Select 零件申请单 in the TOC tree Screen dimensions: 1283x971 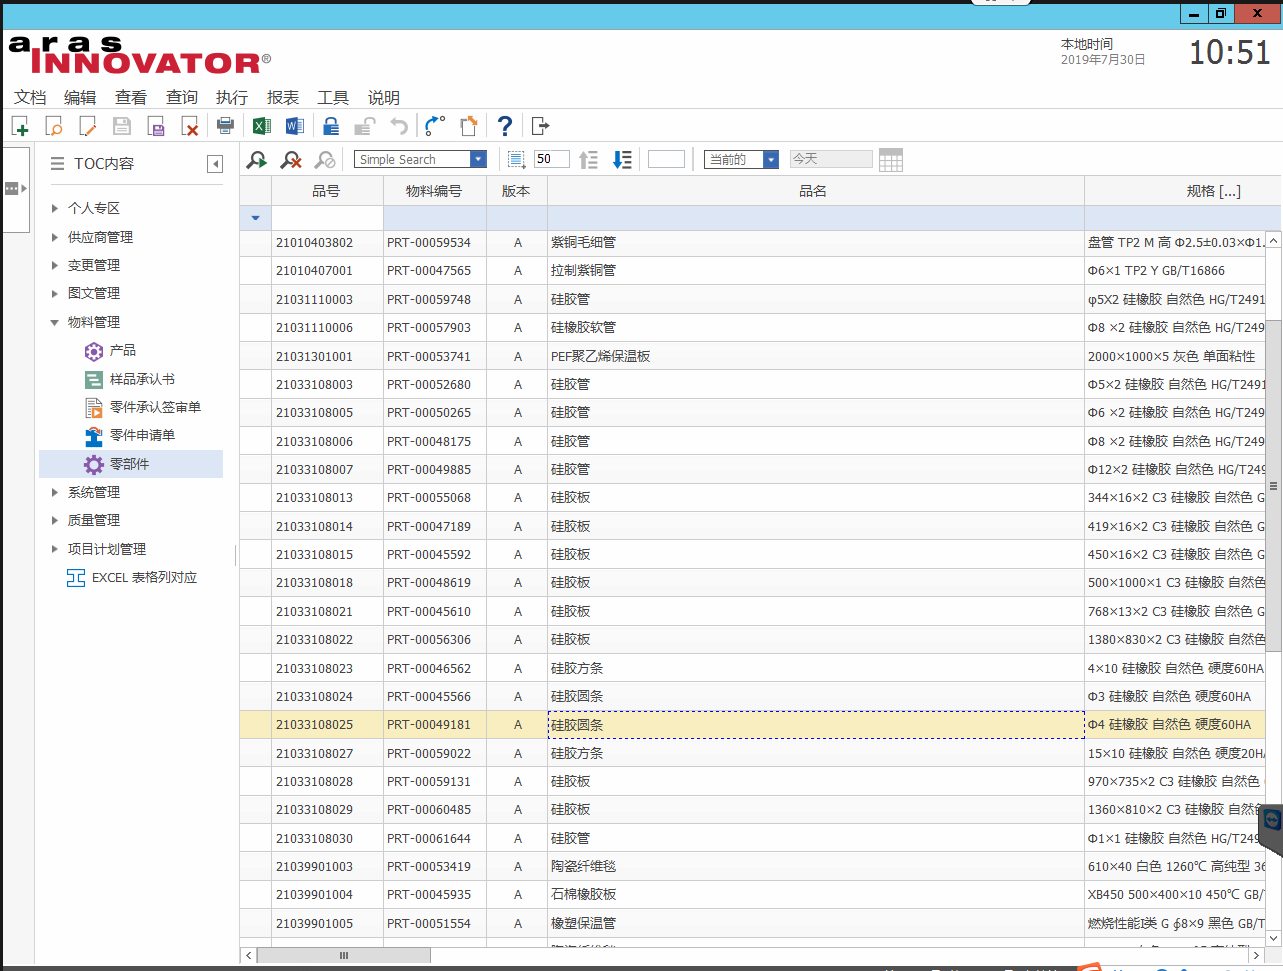[142, 435]
